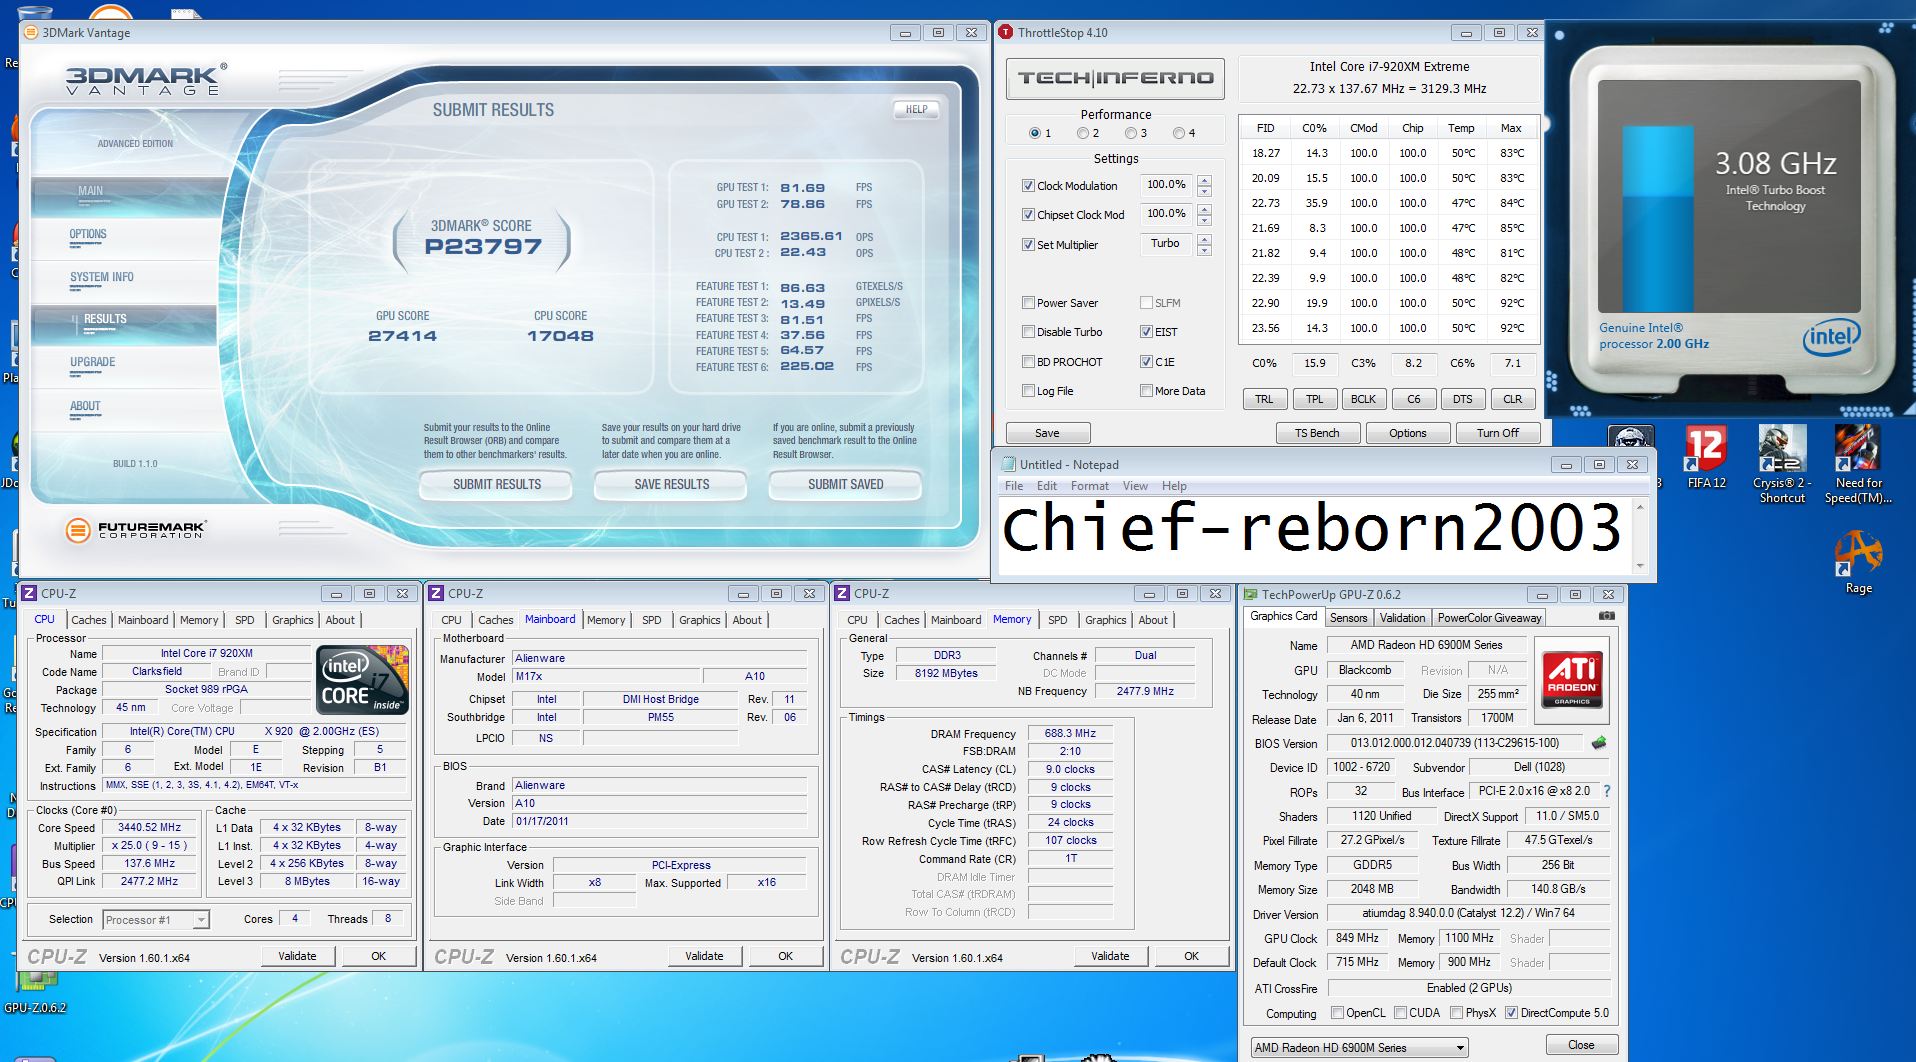Click the ThrottleStop red T title icon
1916x1062 pixels.
click(x=1006, y=33)
